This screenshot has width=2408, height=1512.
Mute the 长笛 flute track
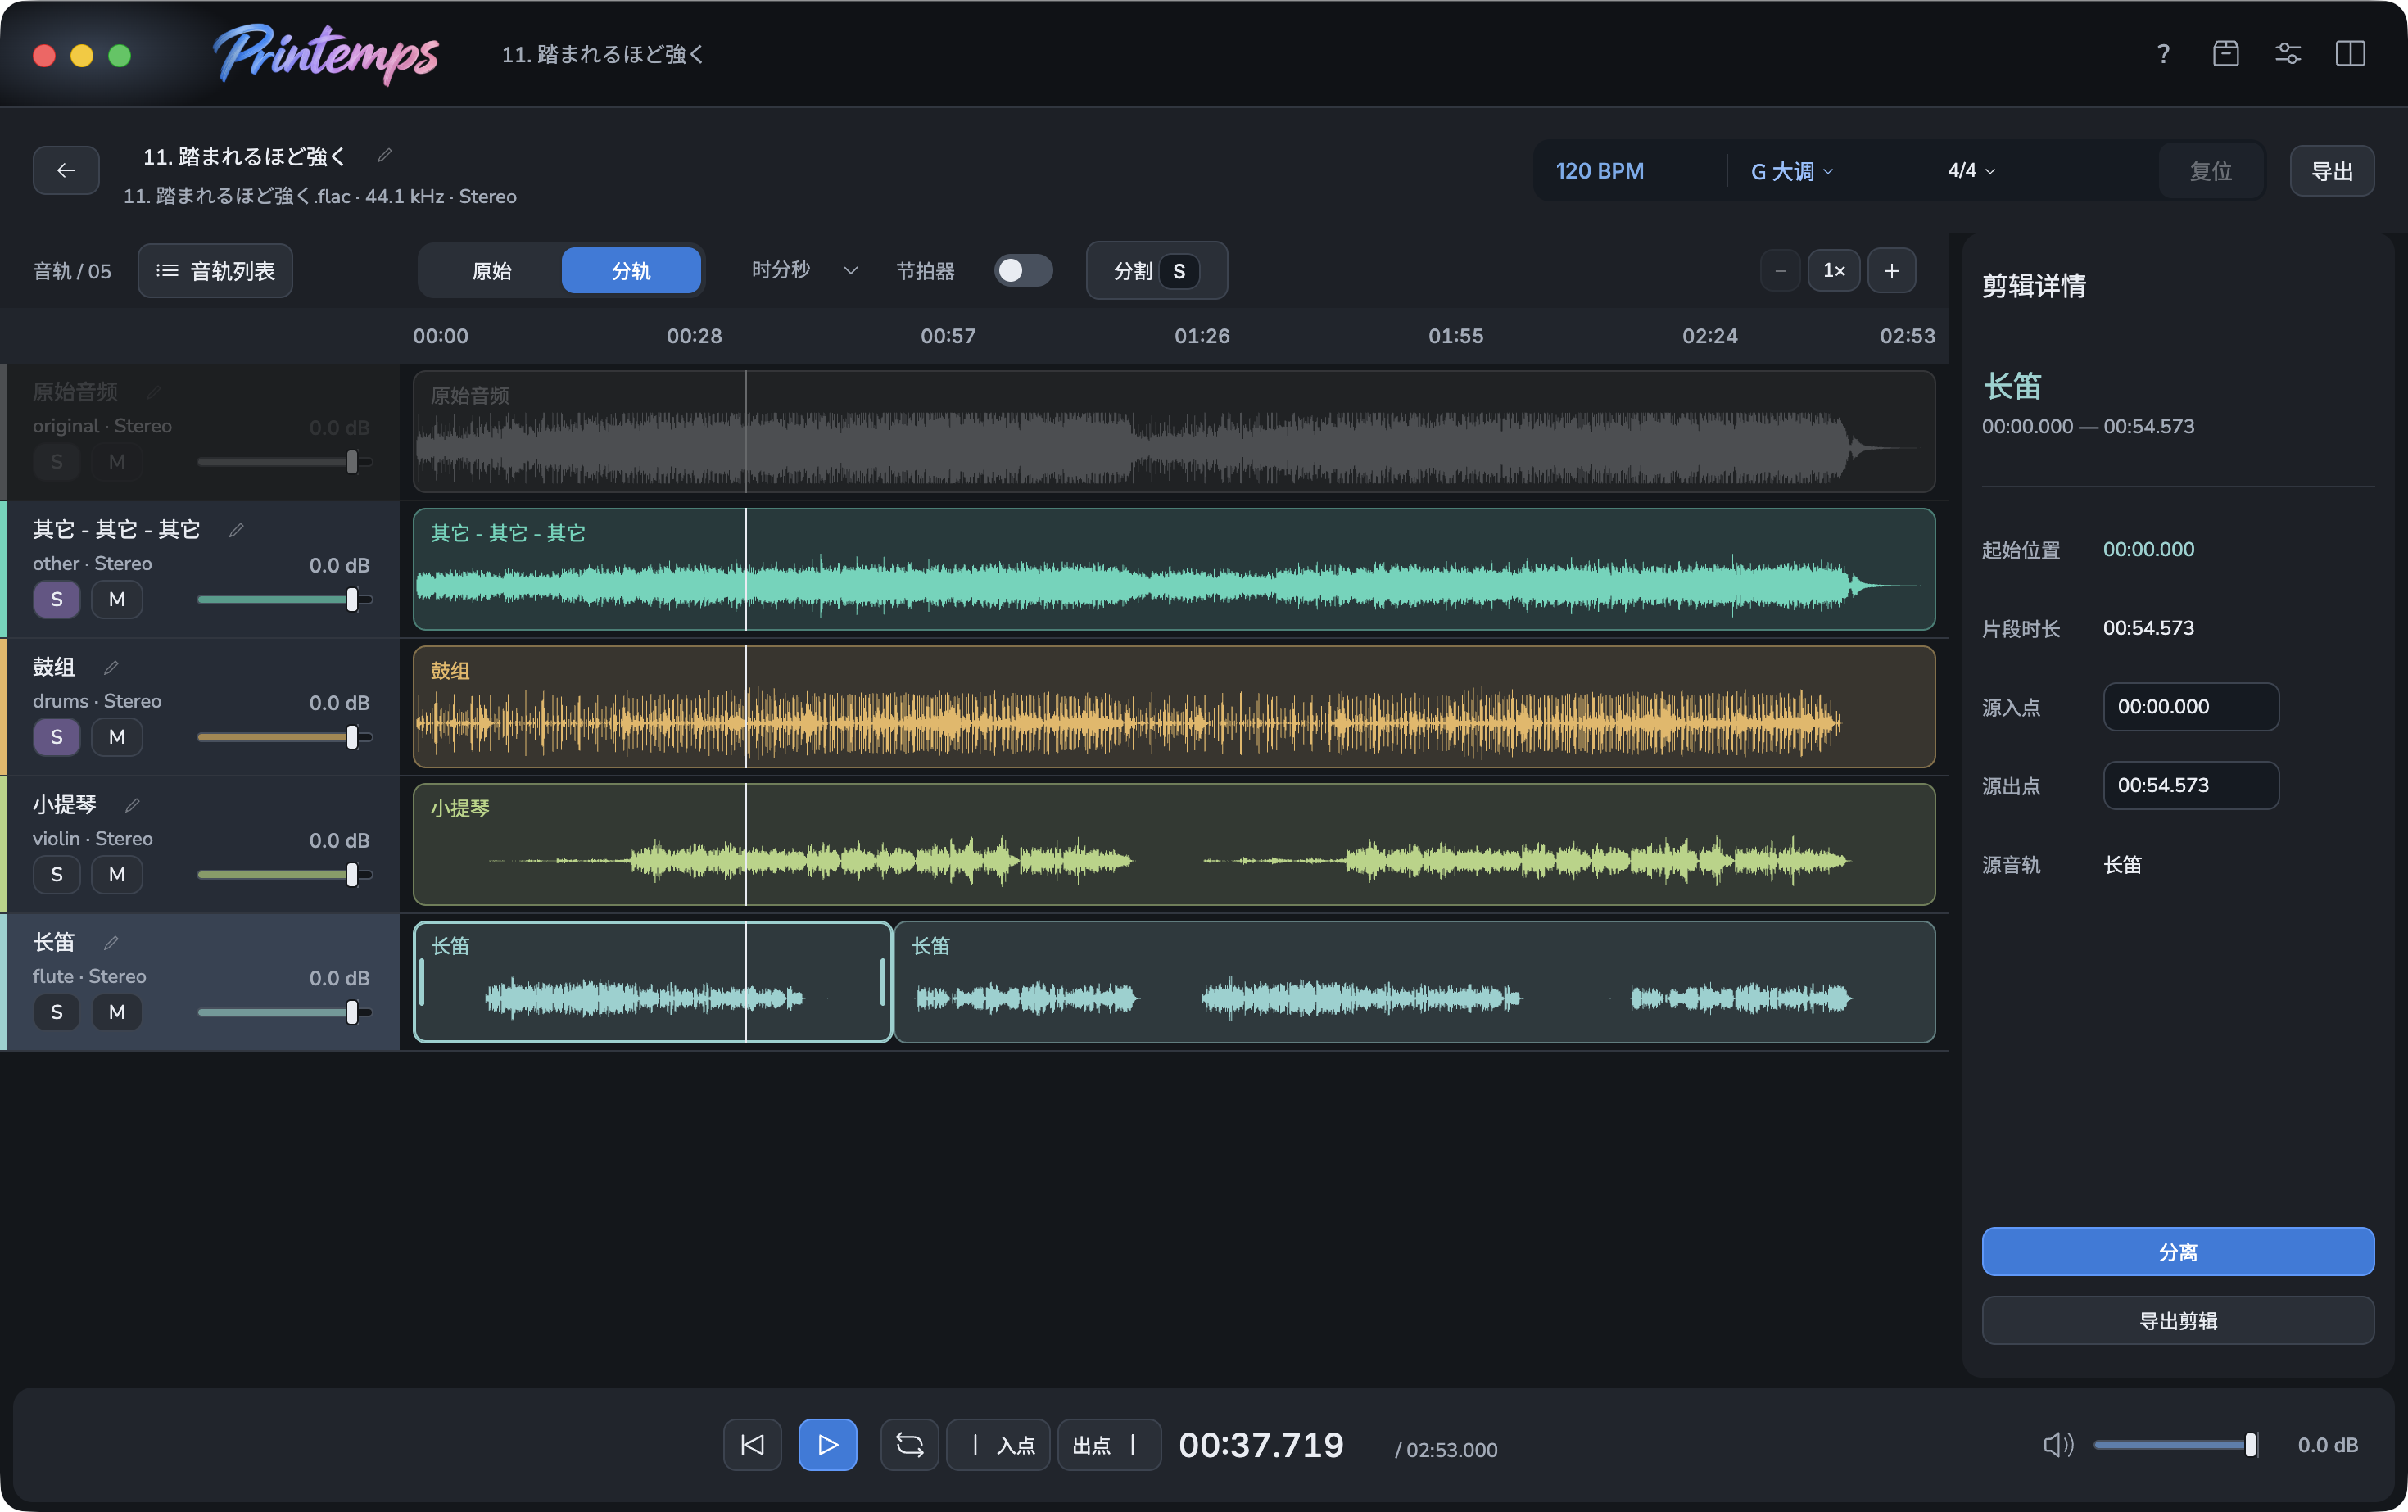(117, 1012)
